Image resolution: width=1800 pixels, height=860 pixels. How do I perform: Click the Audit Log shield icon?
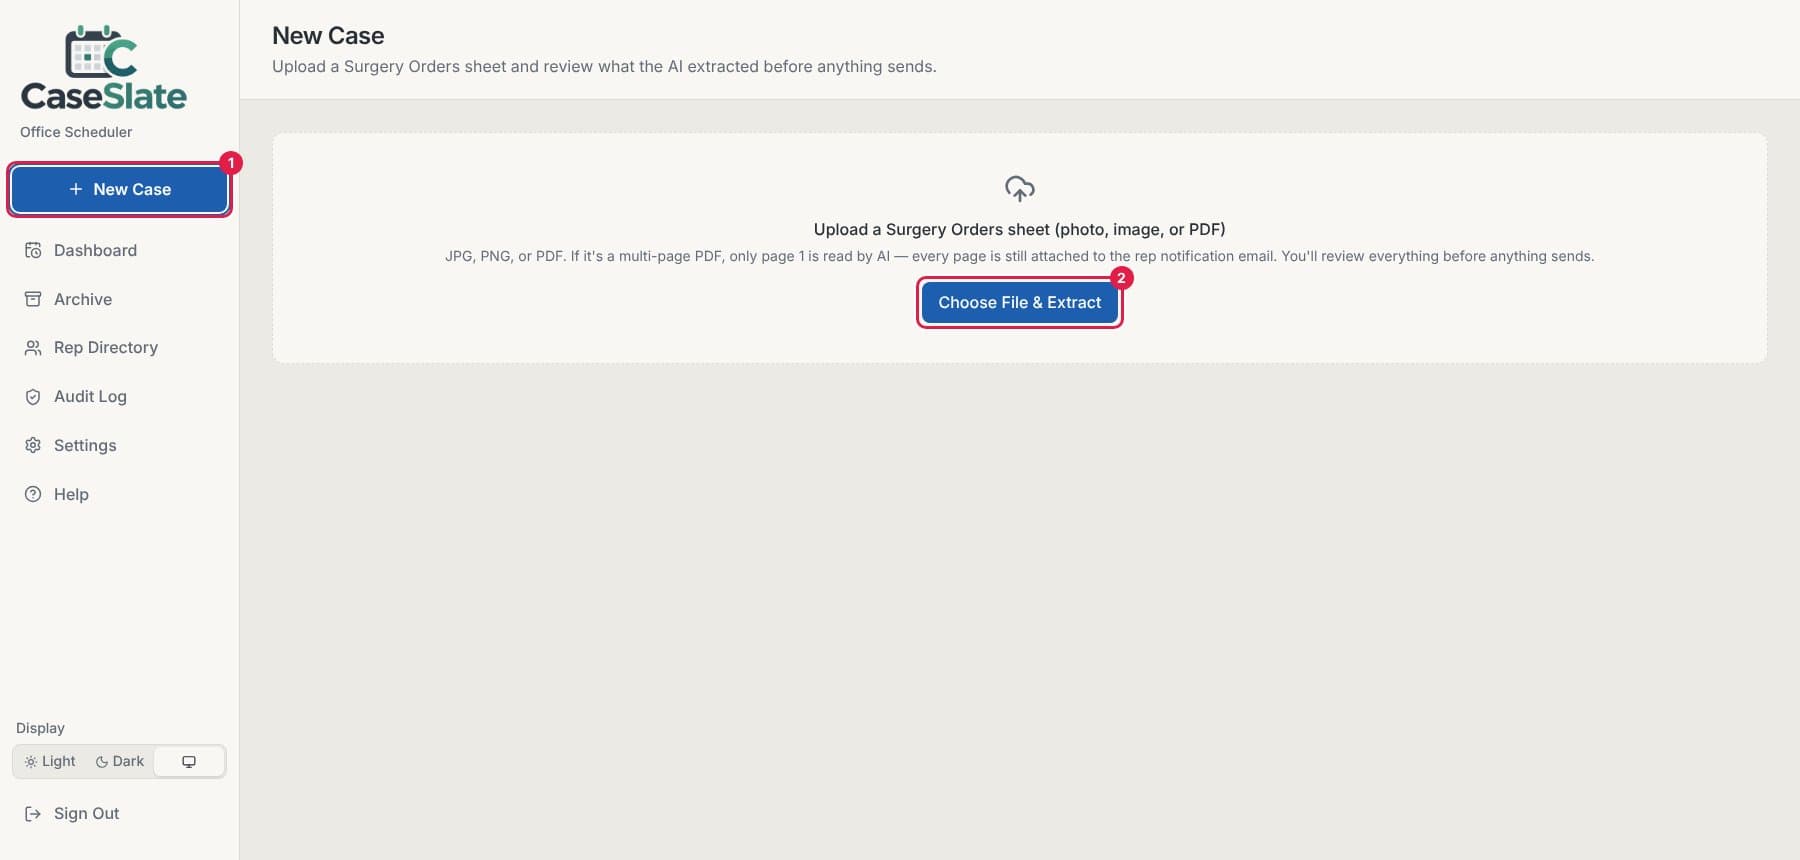click(x=33, y=396)
